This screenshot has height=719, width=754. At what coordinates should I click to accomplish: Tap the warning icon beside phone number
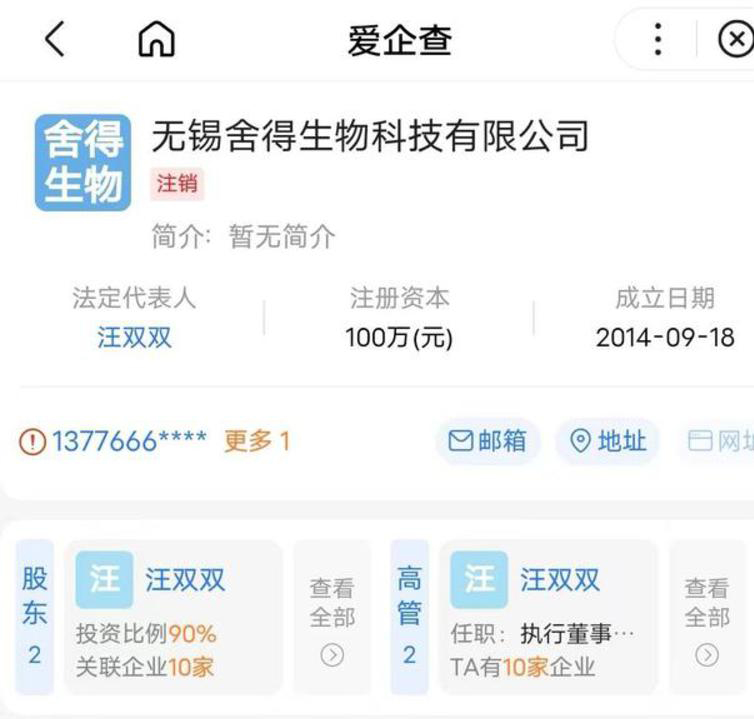(x=32, y=441)
